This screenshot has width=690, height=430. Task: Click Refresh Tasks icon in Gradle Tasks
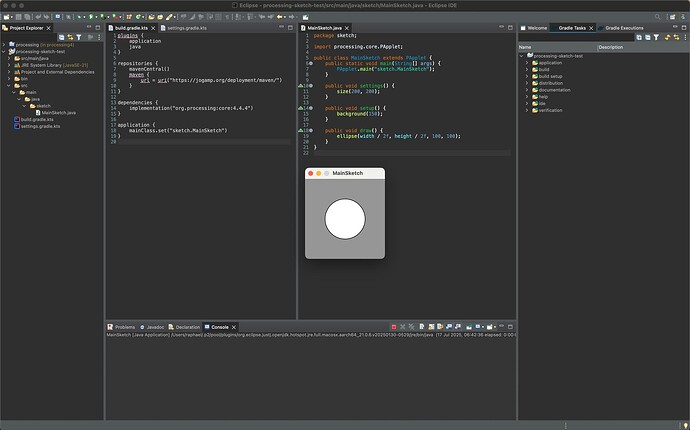click(668, 37)
